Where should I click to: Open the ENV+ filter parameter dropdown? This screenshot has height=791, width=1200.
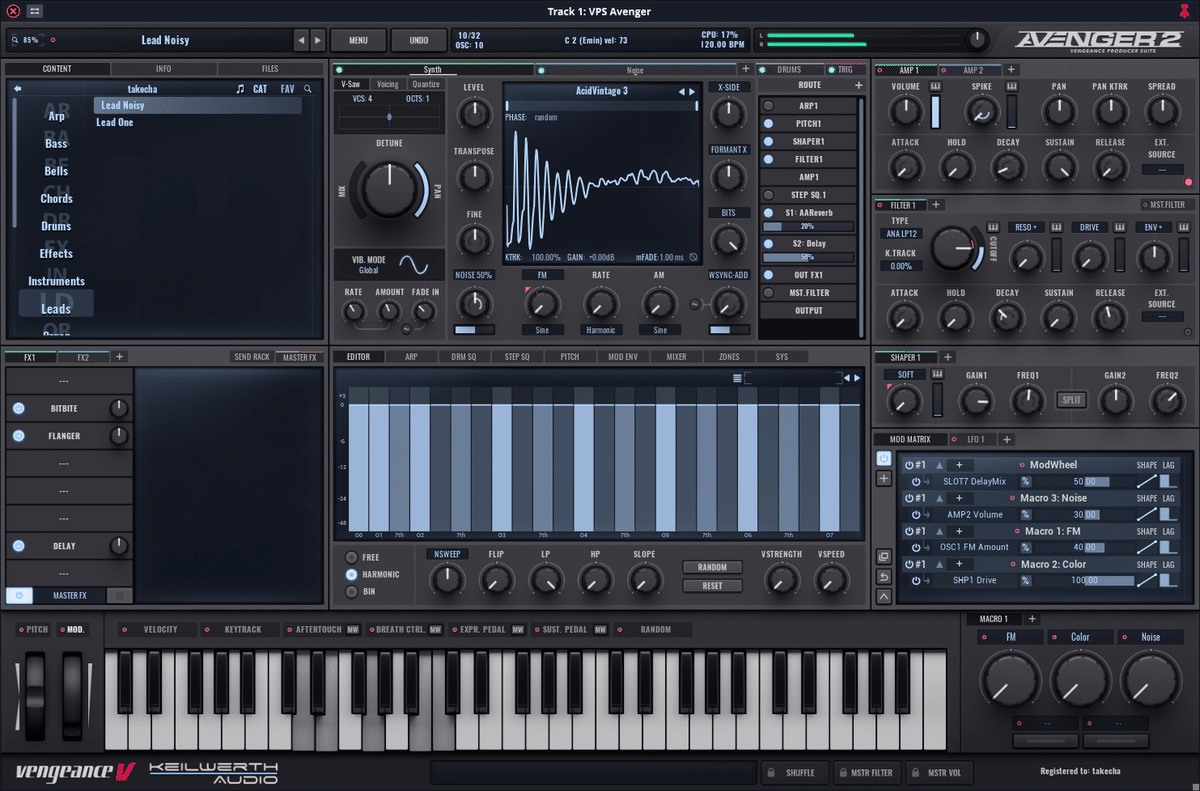tap(1153, 227)
